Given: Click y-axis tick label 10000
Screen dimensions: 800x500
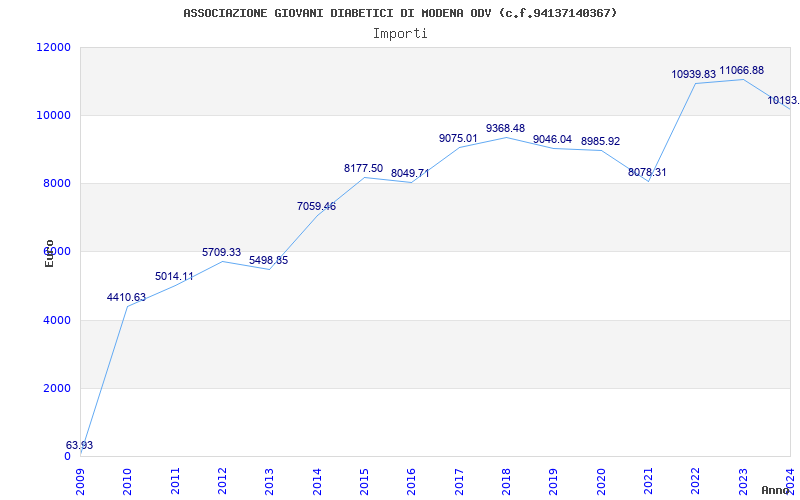Looking at the screenshot, I should pyautogui.click(x=53, y=115).
